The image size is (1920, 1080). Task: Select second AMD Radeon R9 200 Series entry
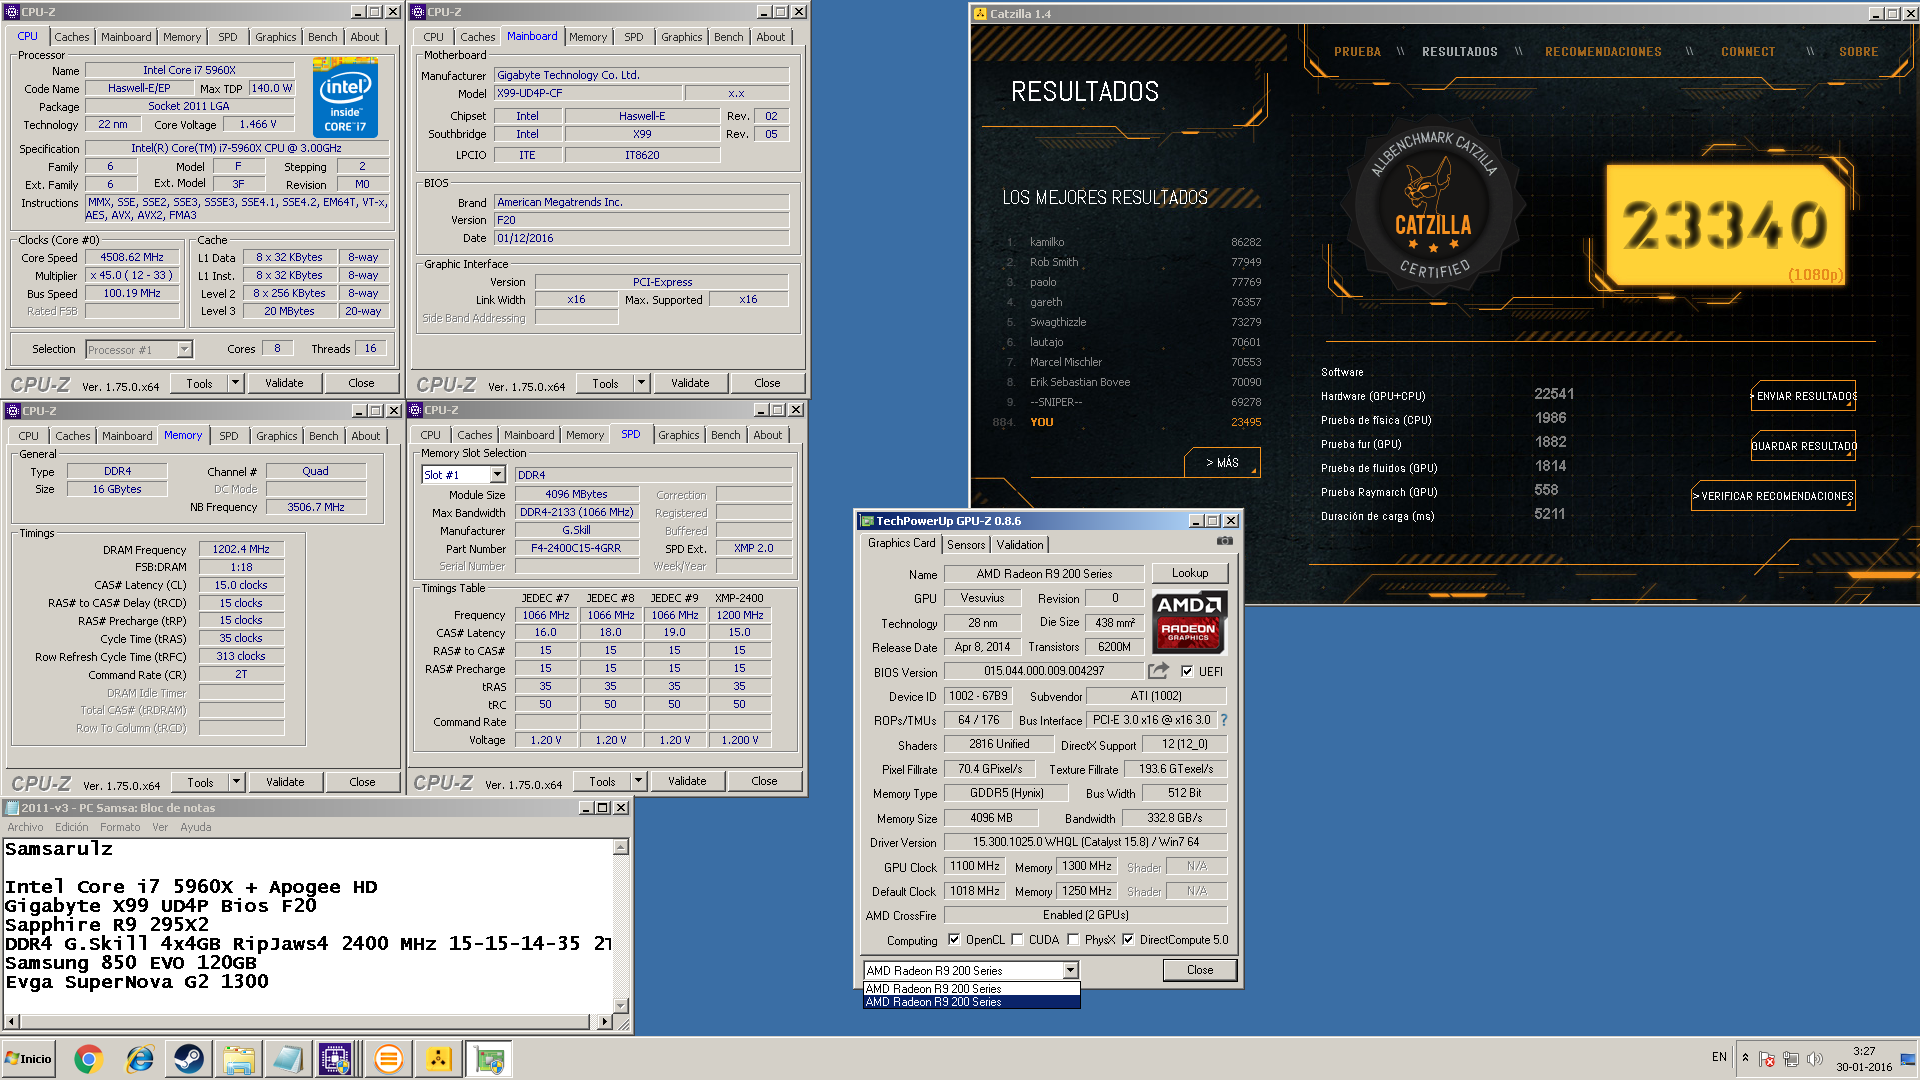pos(971,1002)
